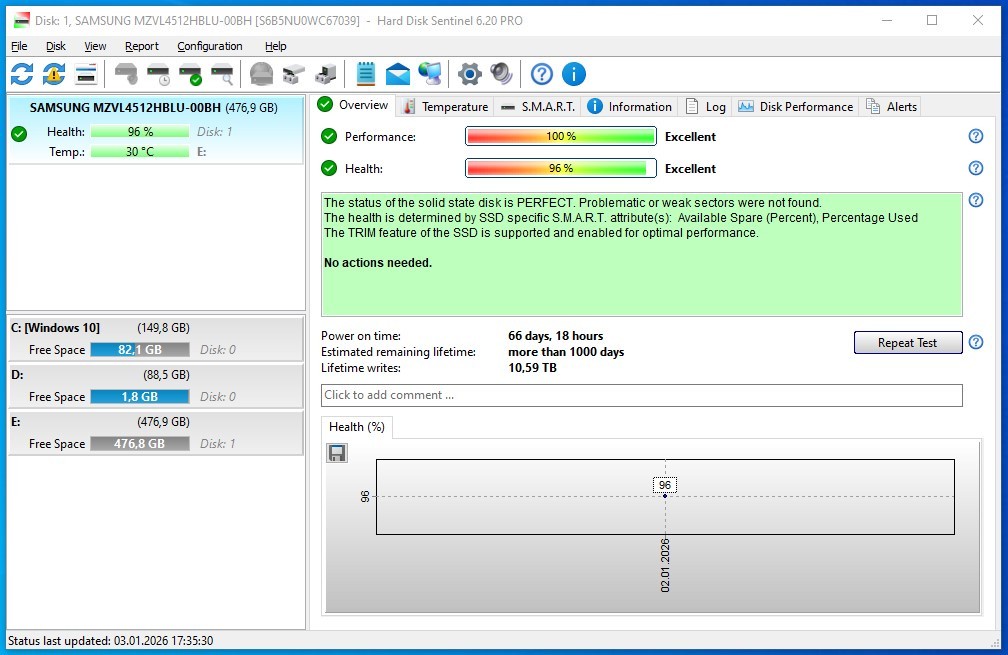Open the File menu
The image size is (1008, 655).
tap(19, 46)
